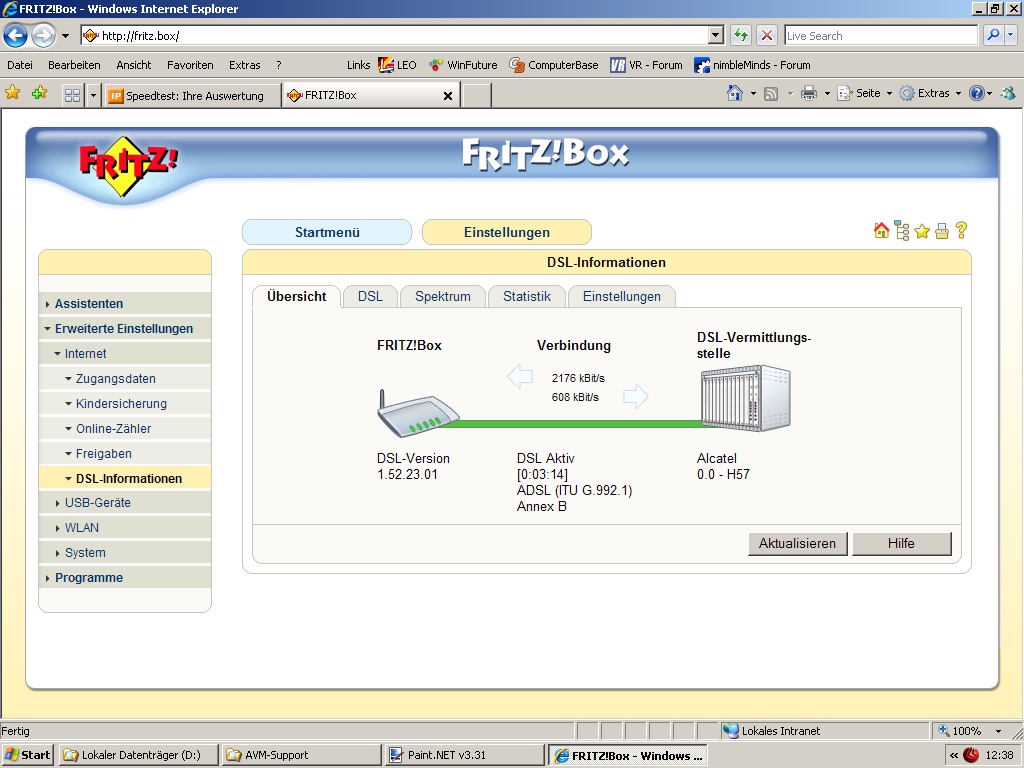
Task: Click the RSS feeds toolbar icon
Action: pyautogui.click(x=771, y=93)
